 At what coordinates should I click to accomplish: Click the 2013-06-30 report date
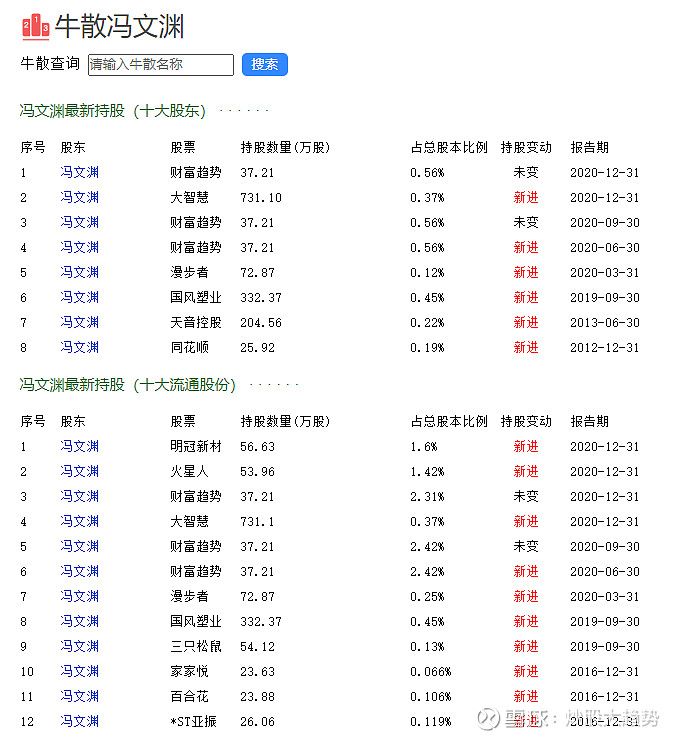click(x=605, y=323)
